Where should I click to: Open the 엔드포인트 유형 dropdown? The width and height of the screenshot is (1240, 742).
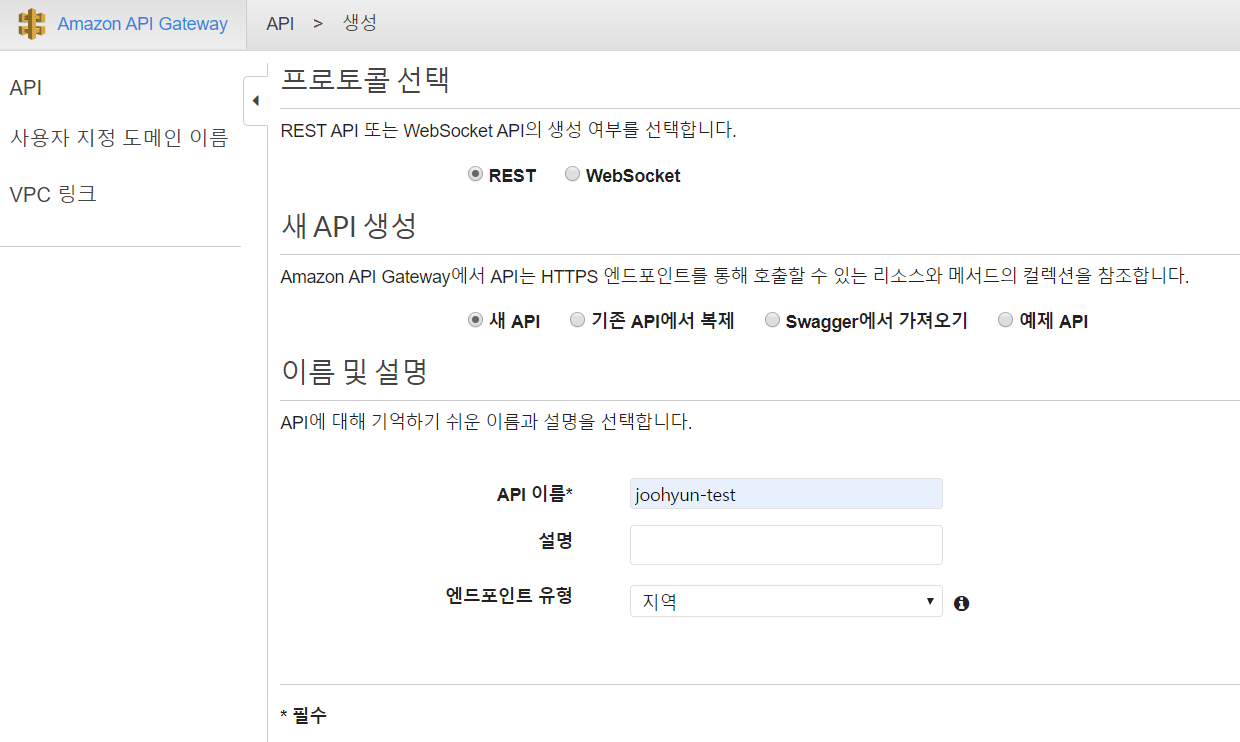pos(786,601)
